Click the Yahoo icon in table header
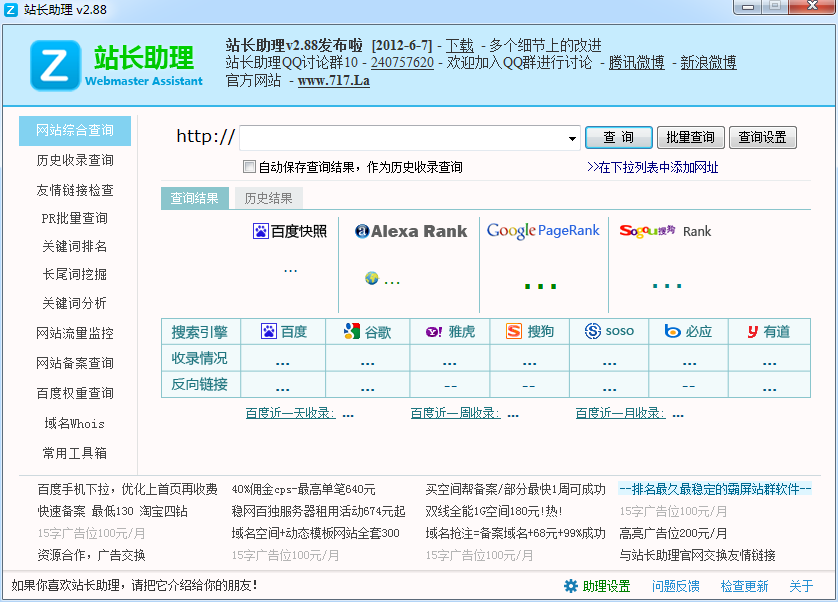838x602 pixels. [x=434, y=331]
